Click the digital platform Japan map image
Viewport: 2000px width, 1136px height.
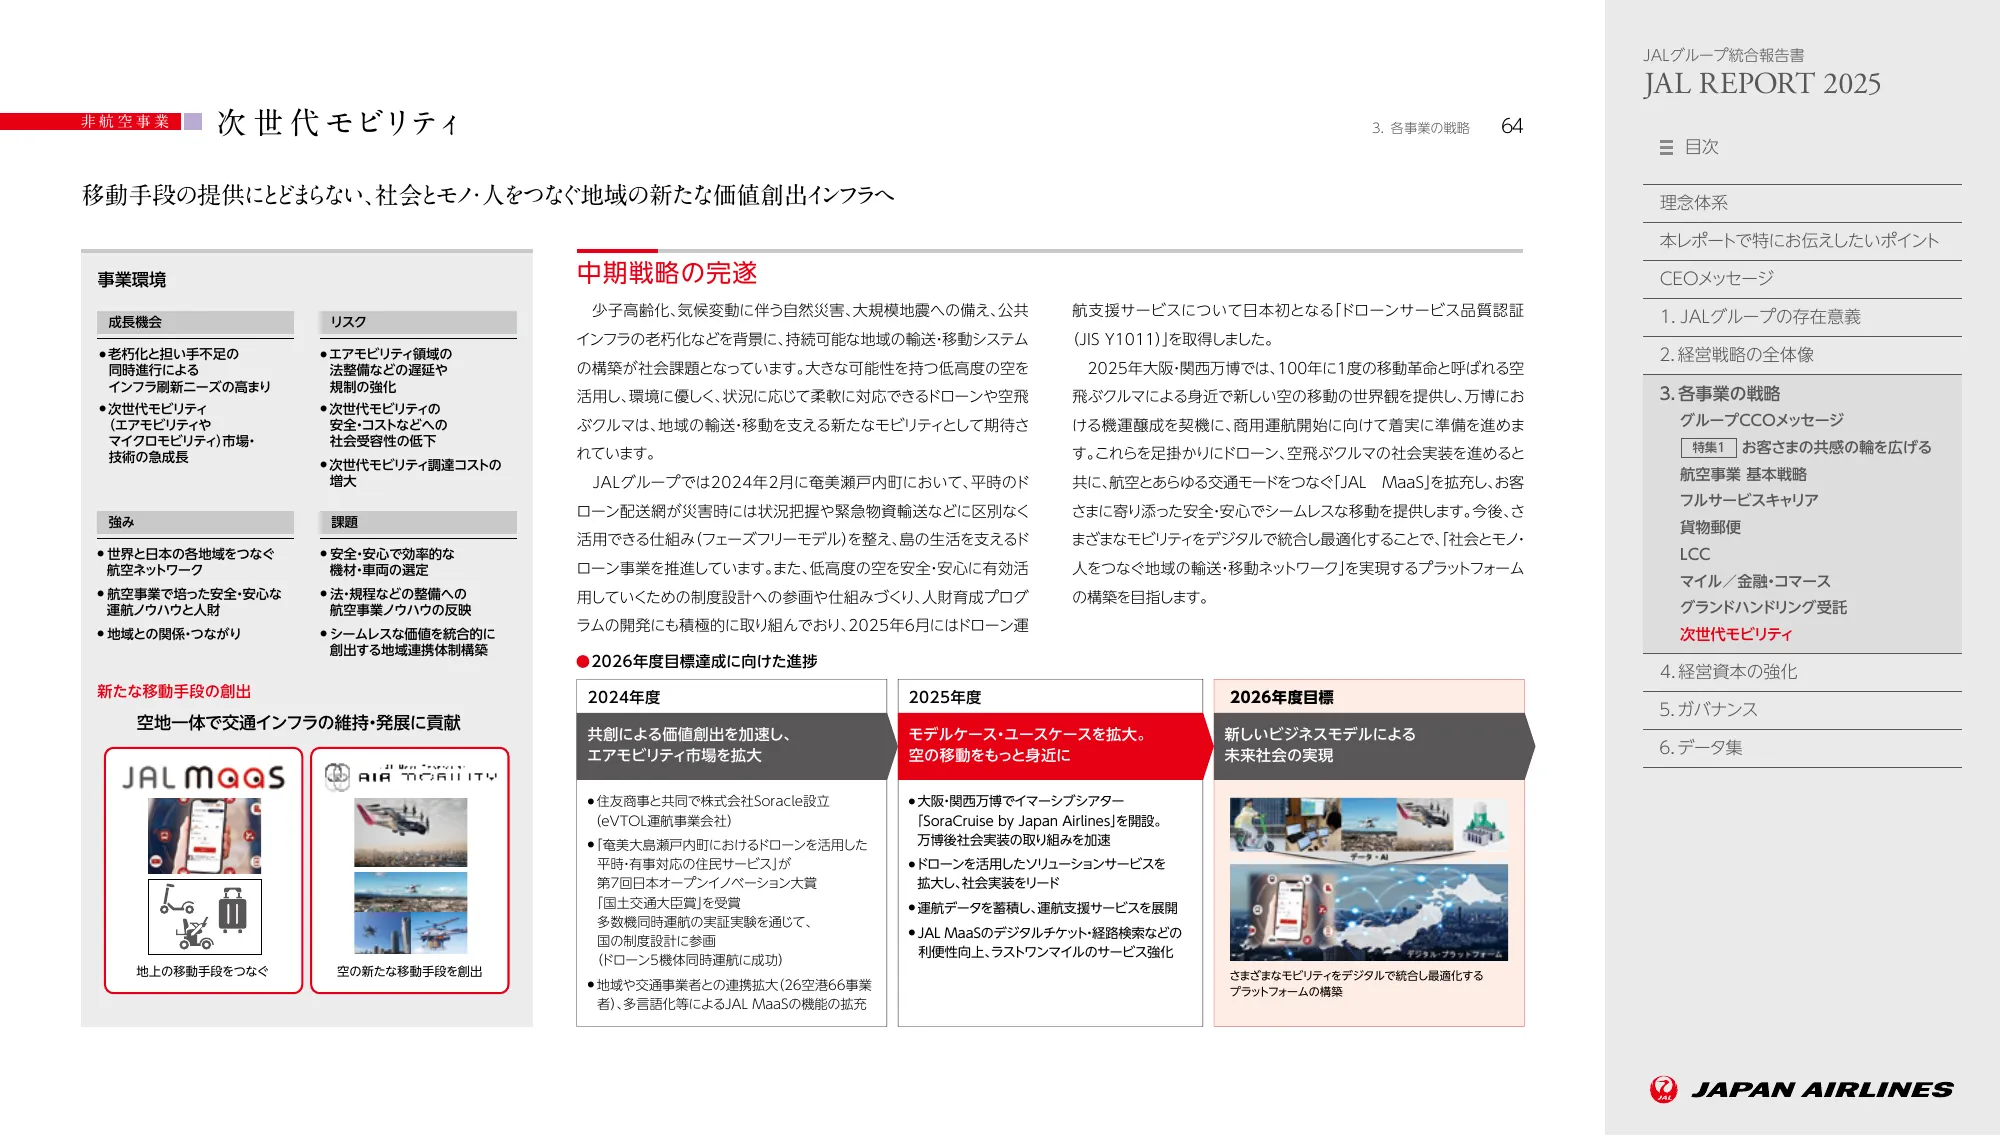(x=1368, y=912)
